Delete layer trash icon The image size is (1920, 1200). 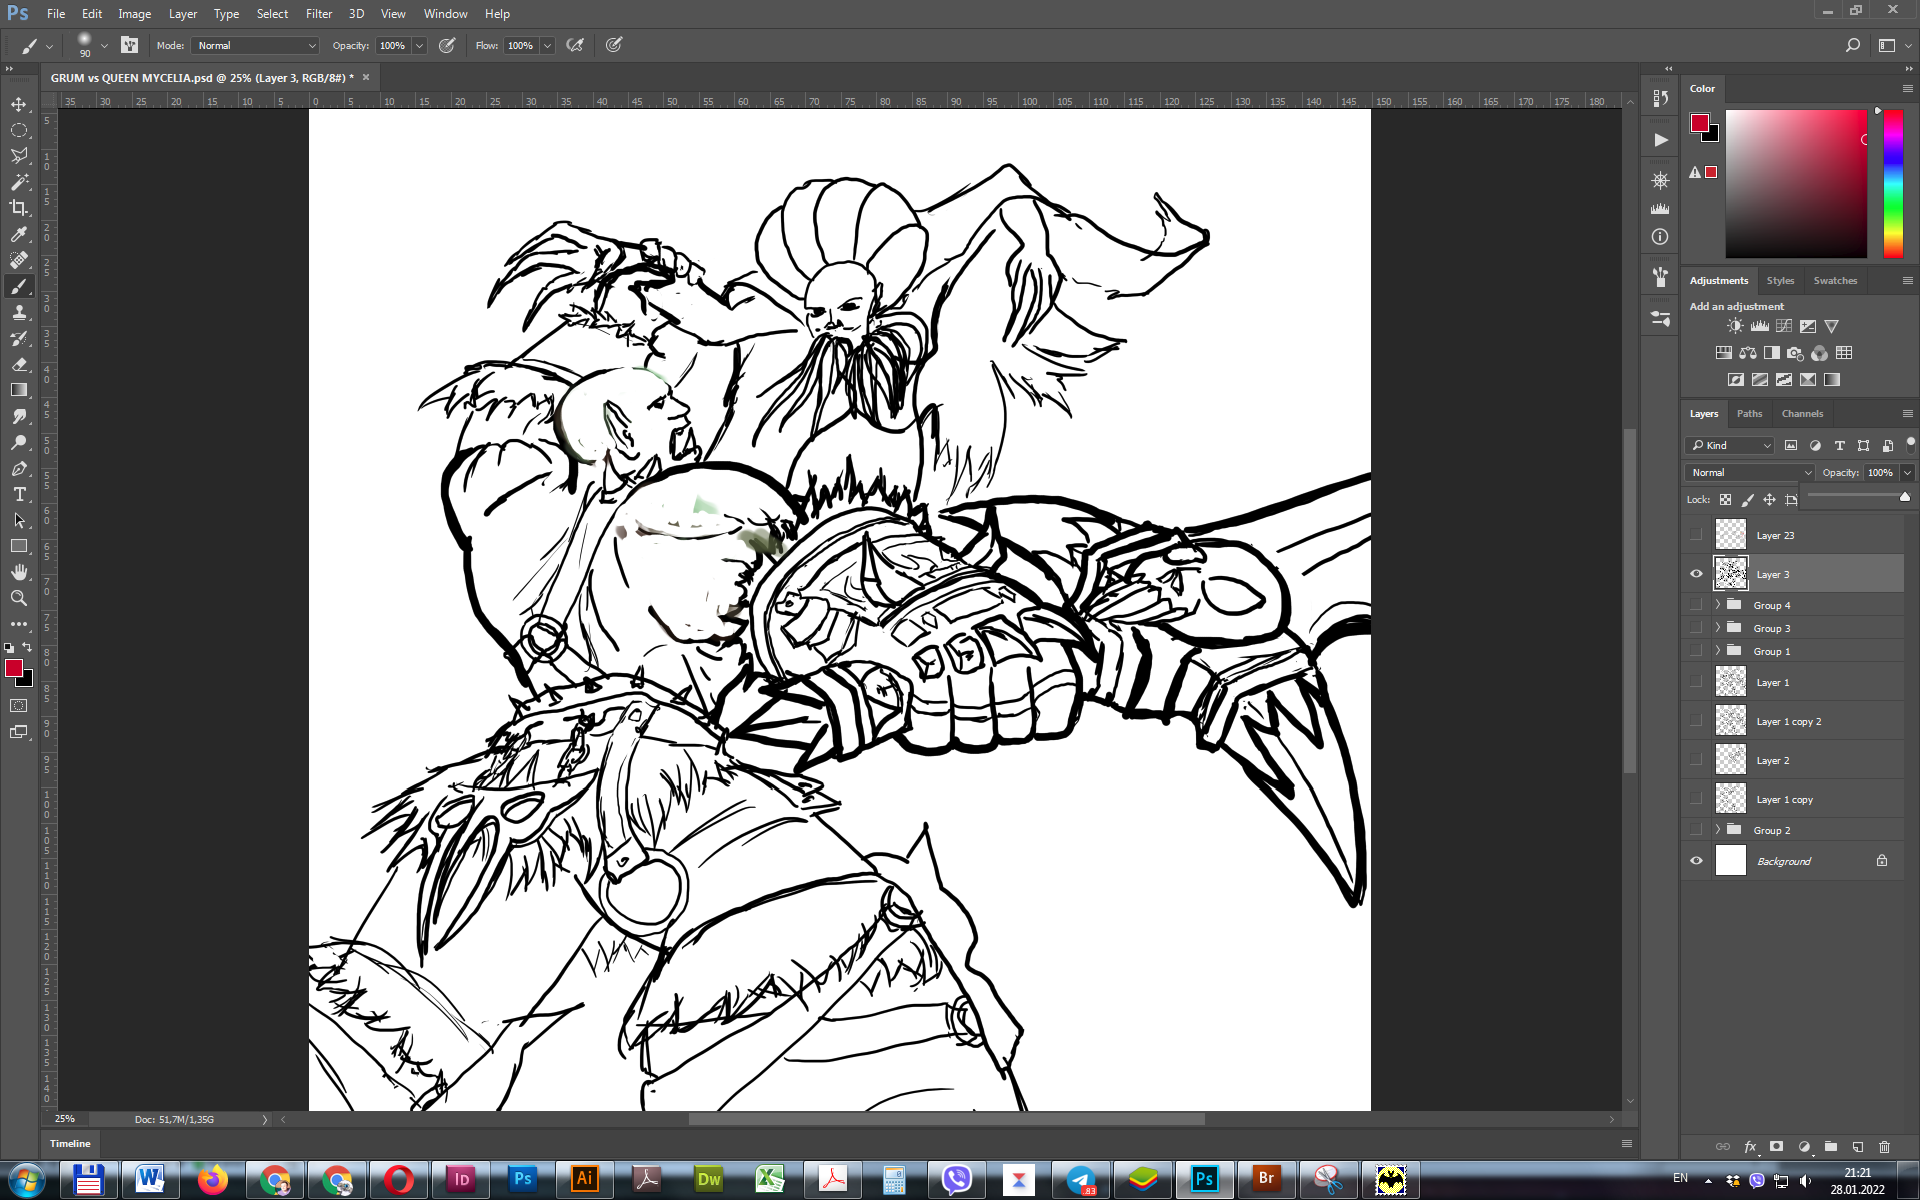1884,1147
